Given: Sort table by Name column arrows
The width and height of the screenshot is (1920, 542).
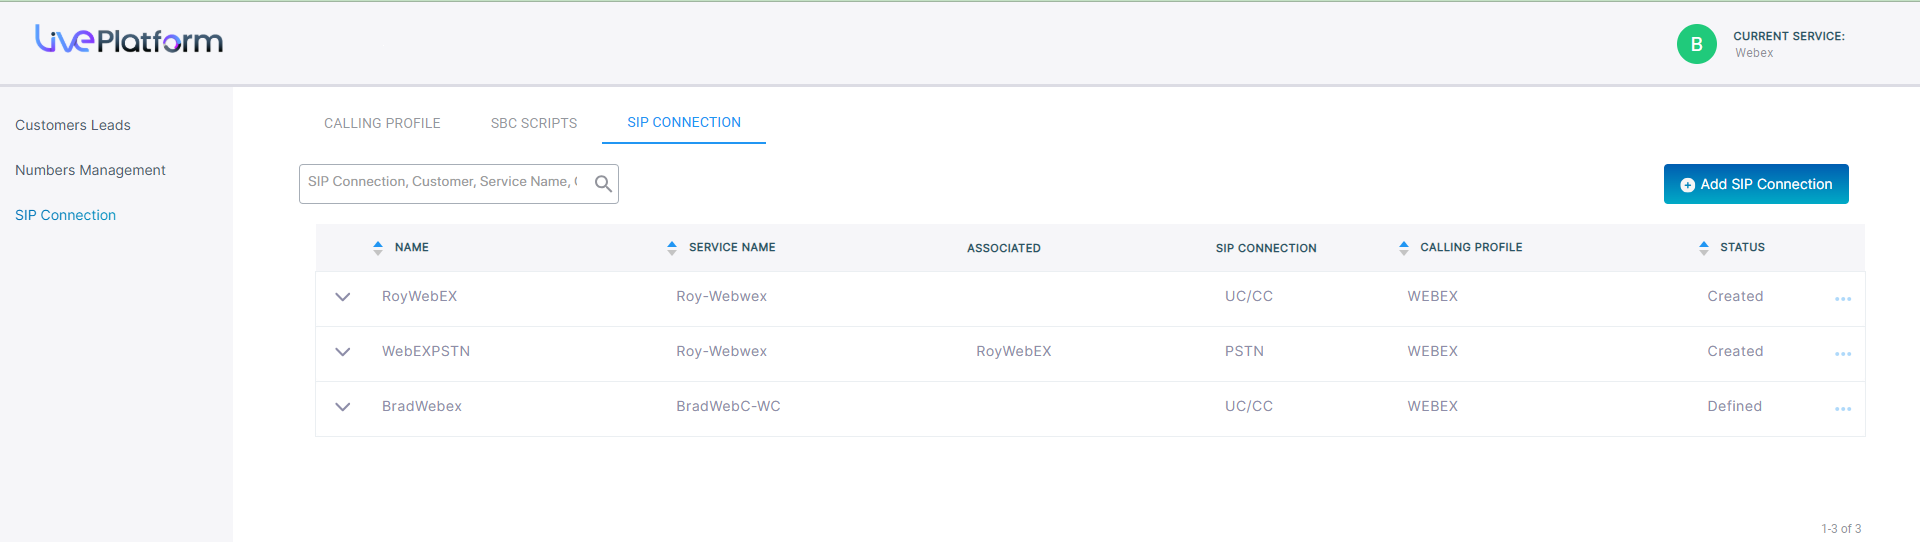Looking at the screenshot, I should point(378,248).
